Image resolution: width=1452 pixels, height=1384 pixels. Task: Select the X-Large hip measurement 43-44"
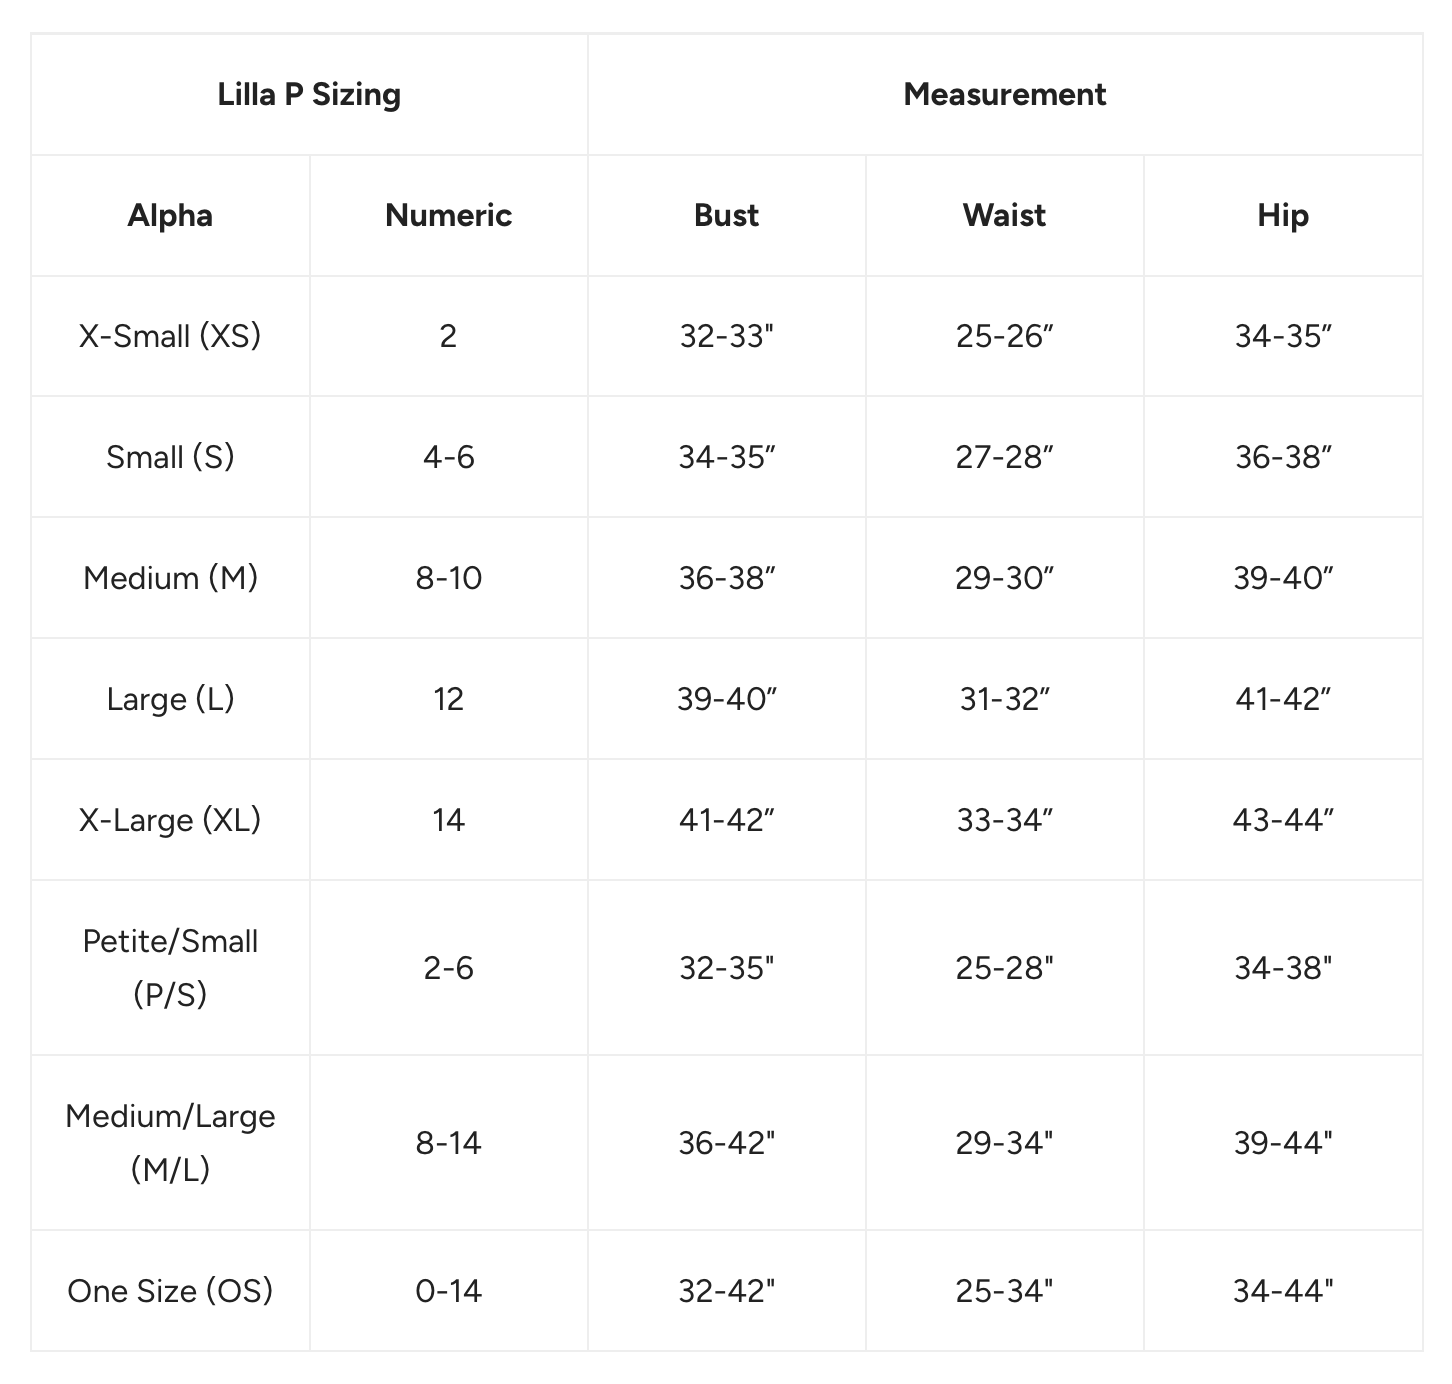point(1283,820)
